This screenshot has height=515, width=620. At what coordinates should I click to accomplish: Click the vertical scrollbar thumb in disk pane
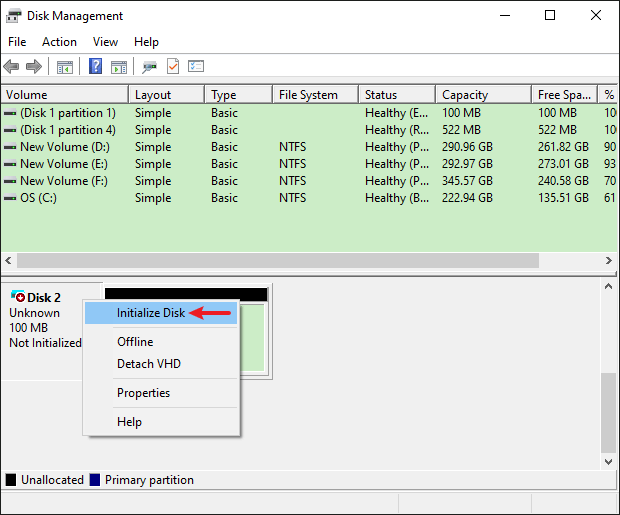609,413
